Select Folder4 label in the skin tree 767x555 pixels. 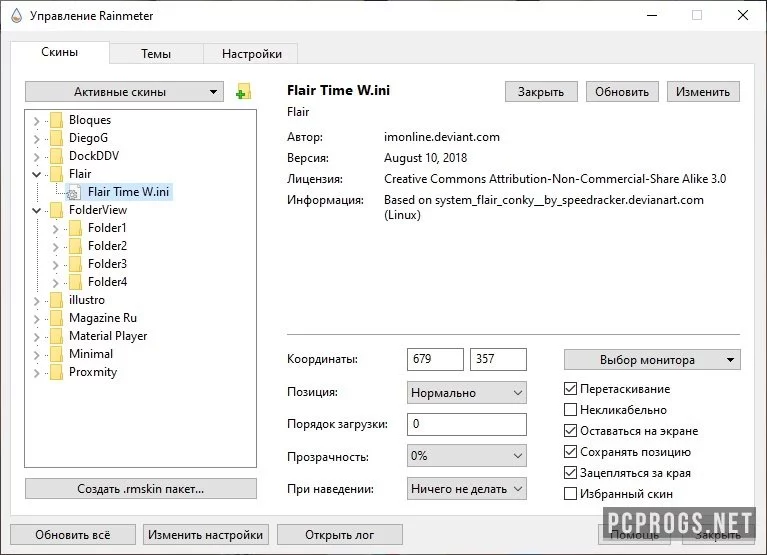click(x=107, y=282)
